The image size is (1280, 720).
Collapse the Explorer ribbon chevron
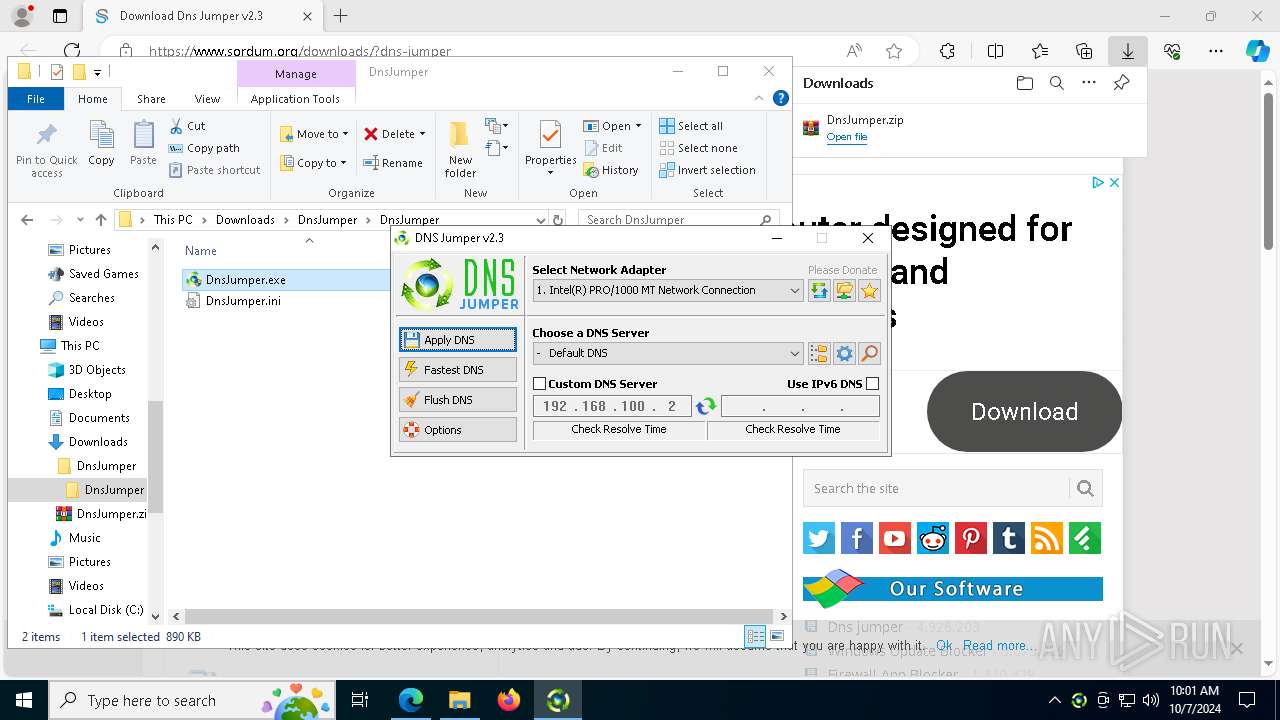point(760,99)
